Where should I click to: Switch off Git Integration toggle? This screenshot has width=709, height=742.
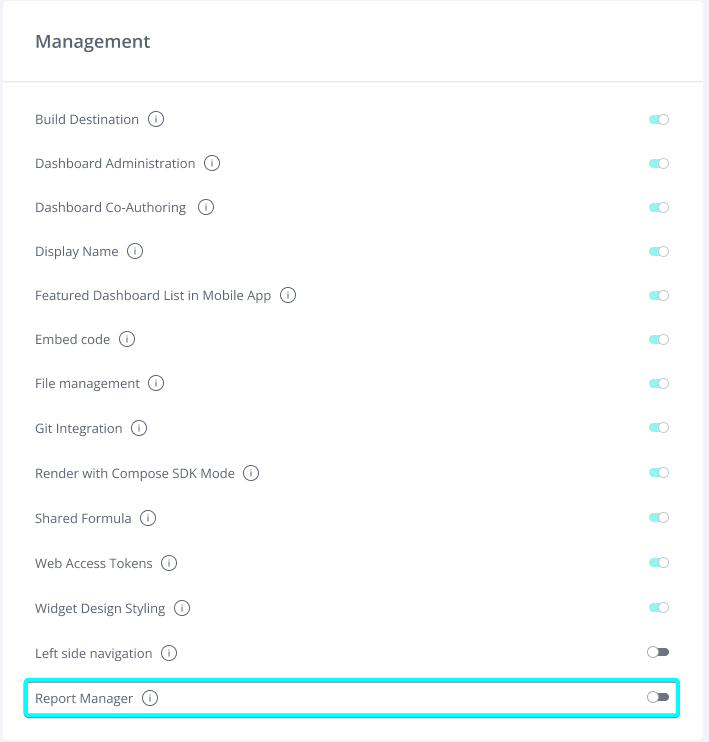pos(658,428)
